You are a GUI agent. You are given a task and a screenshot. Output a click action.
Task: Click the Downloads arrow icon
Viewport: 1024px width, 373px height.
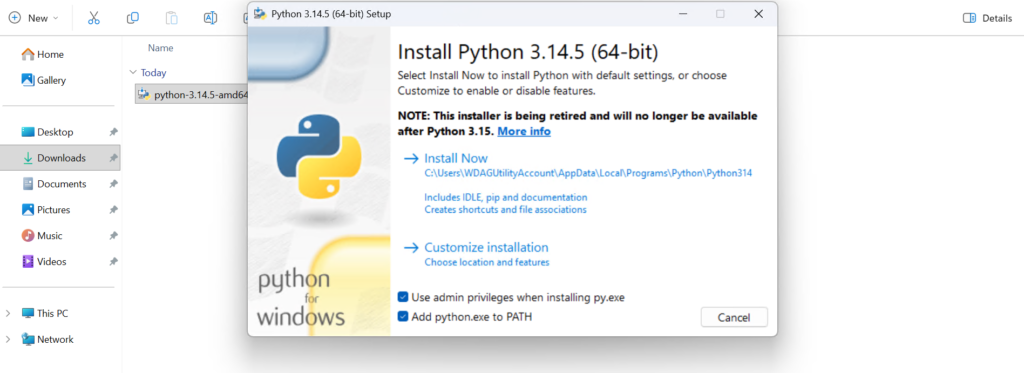tap(27, 158)
